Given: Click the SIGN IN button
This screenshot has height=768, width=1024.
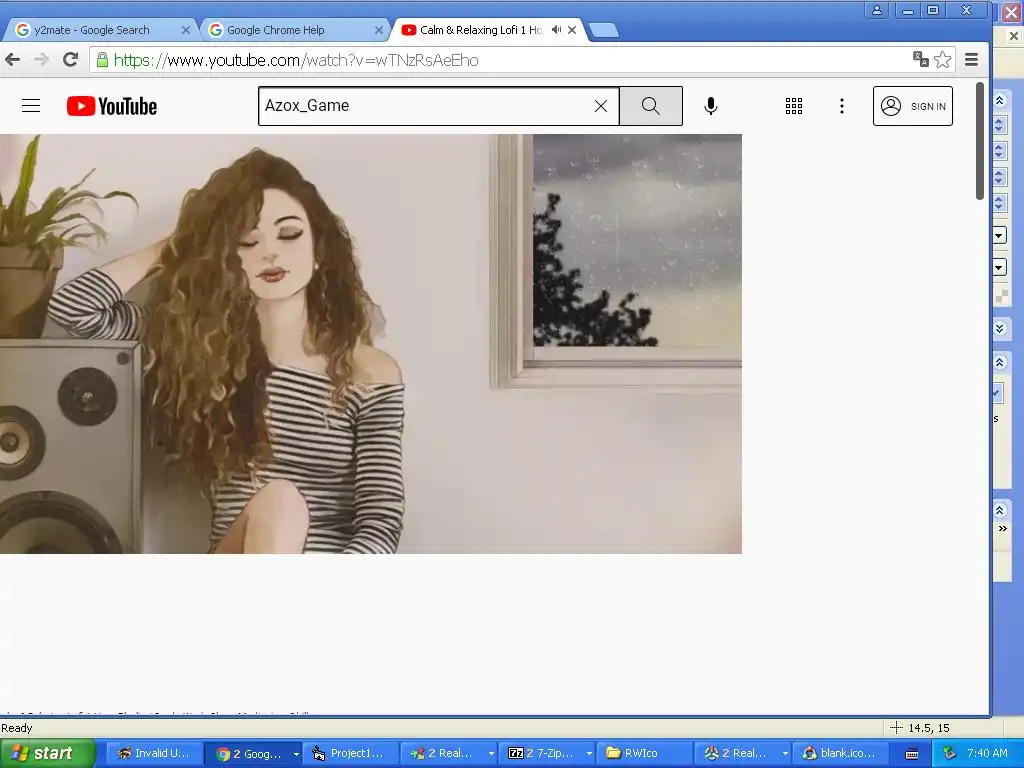Looking at the screenshot, I should click(x=912, y=106).
